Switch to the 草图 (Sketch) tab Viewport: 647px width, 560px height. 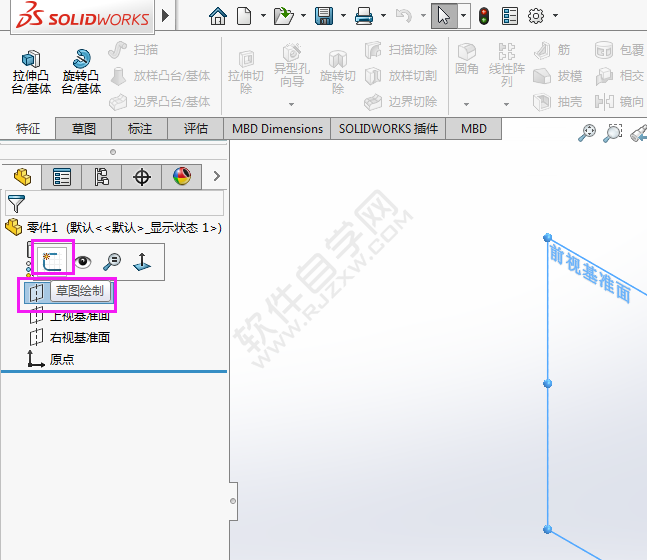click(x=84, y=129)
